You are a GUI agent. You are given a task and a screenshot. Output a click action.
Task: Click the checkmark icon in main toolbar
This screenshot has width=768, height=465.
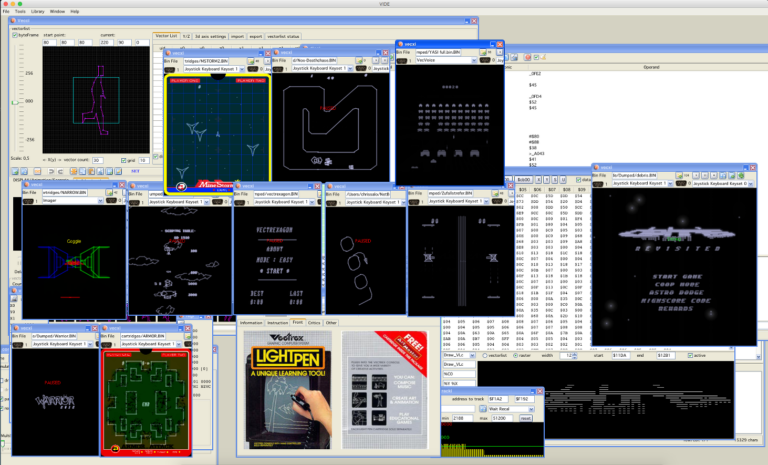pos(536,57)
